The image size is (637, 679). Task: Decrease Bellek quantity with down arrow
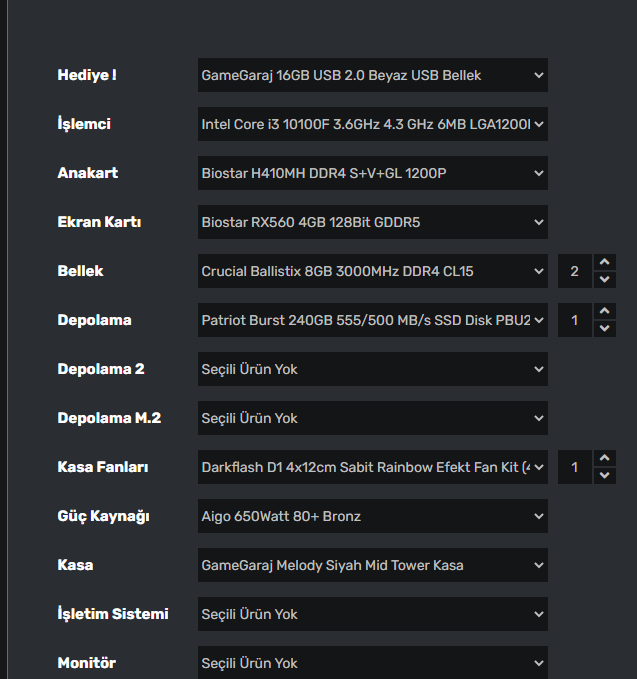pos(604,279)
